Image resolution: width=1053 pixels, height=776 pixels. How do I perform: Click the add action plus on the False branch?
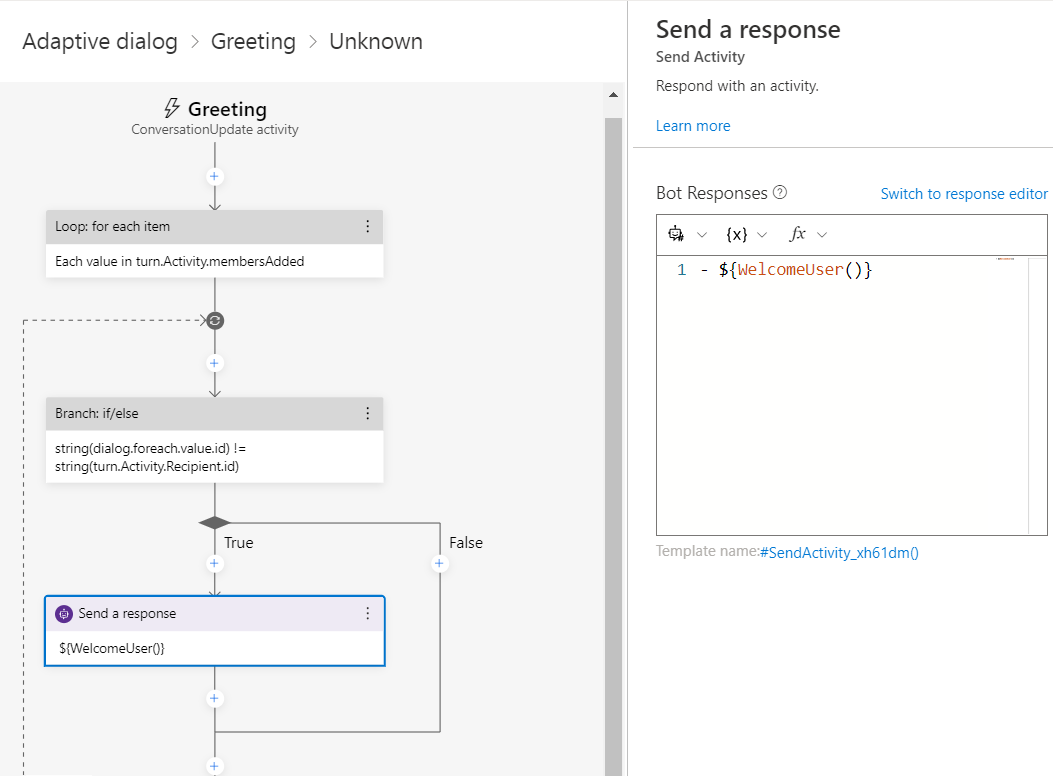(439, 564)
